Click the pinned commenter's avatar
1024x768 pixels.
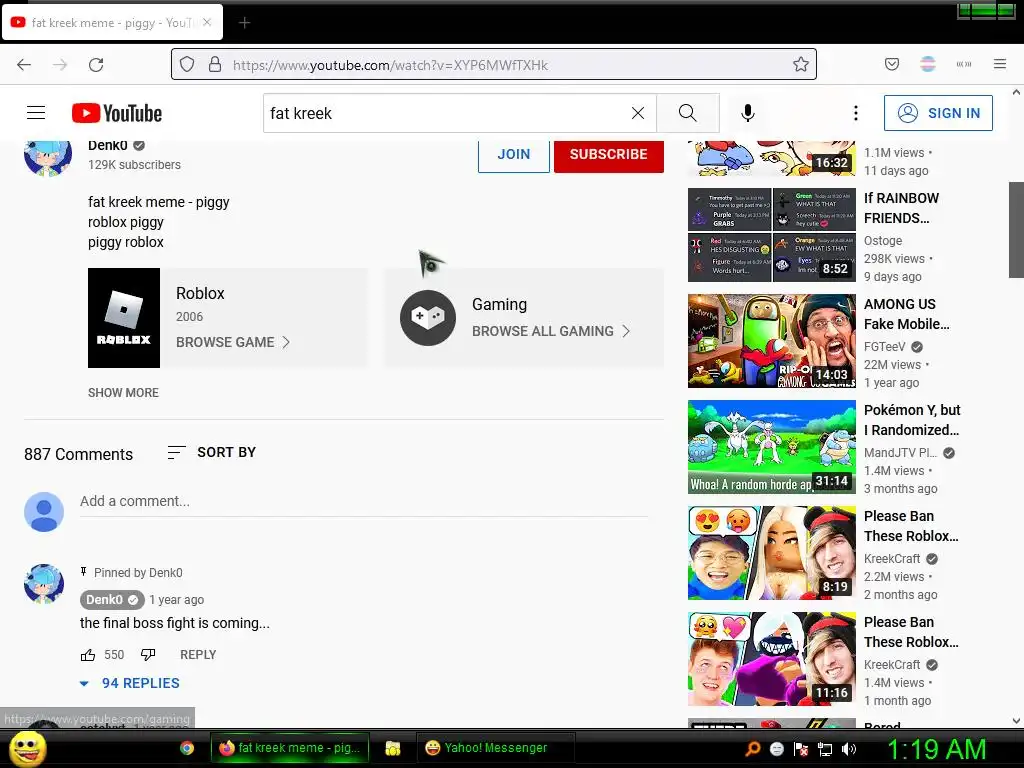[x=44, y=583]
